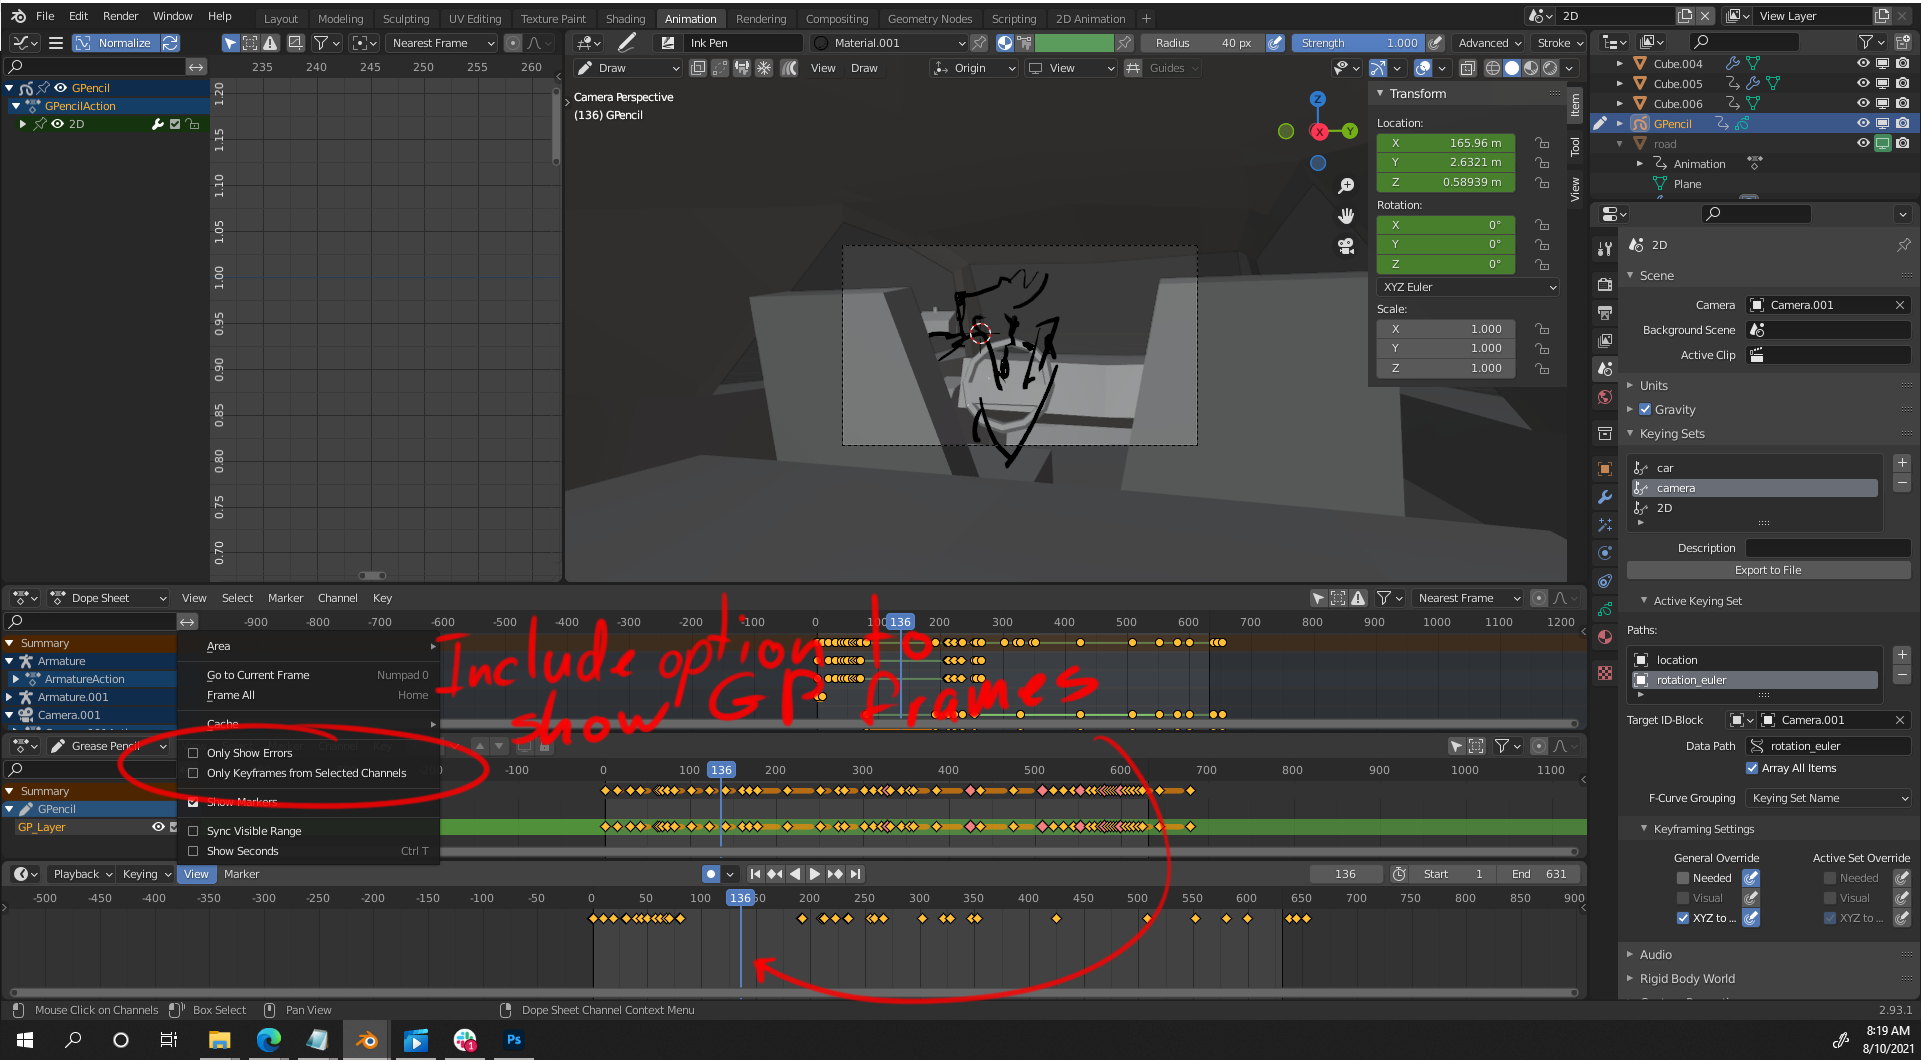
Task: Hide the GPencil object in outliner
Action: pyautogui.click(x=1863, y=123)
